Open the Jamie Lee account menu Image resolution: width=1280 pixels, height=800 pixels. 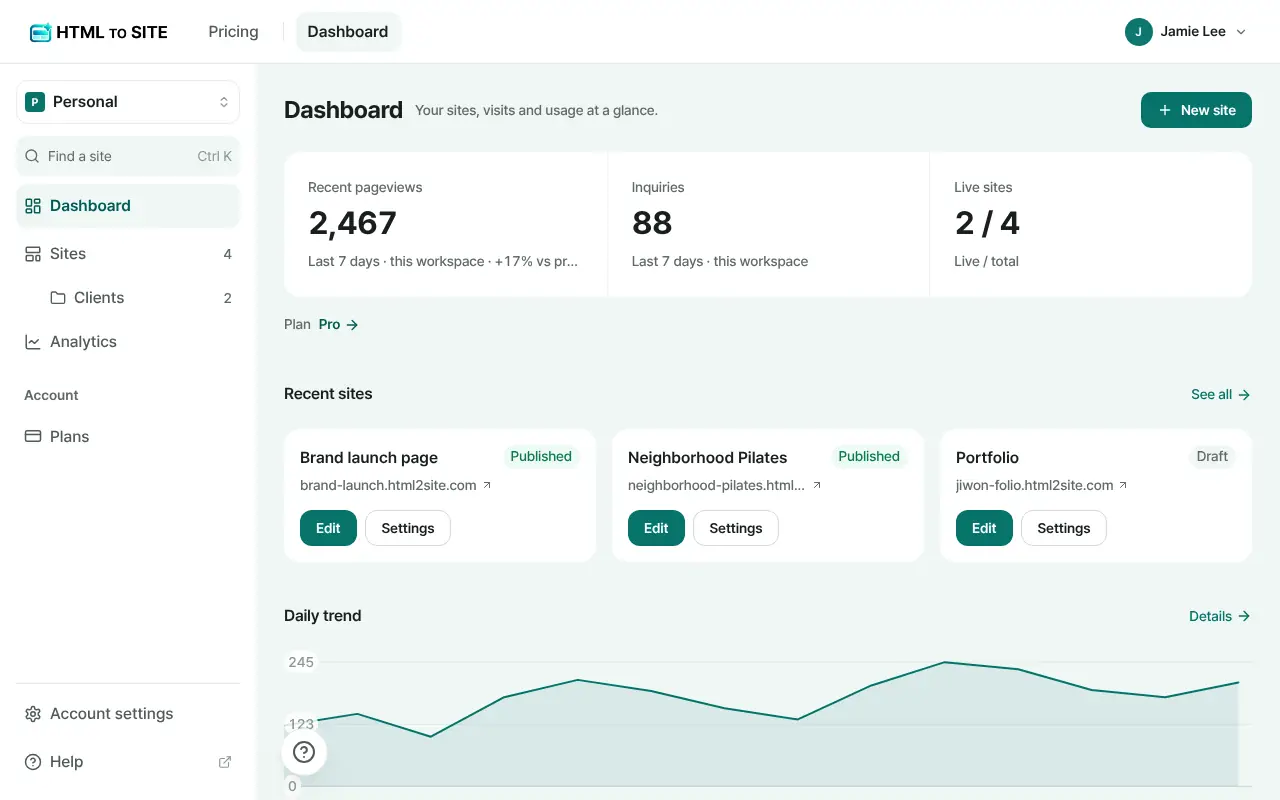point(1186,32)
